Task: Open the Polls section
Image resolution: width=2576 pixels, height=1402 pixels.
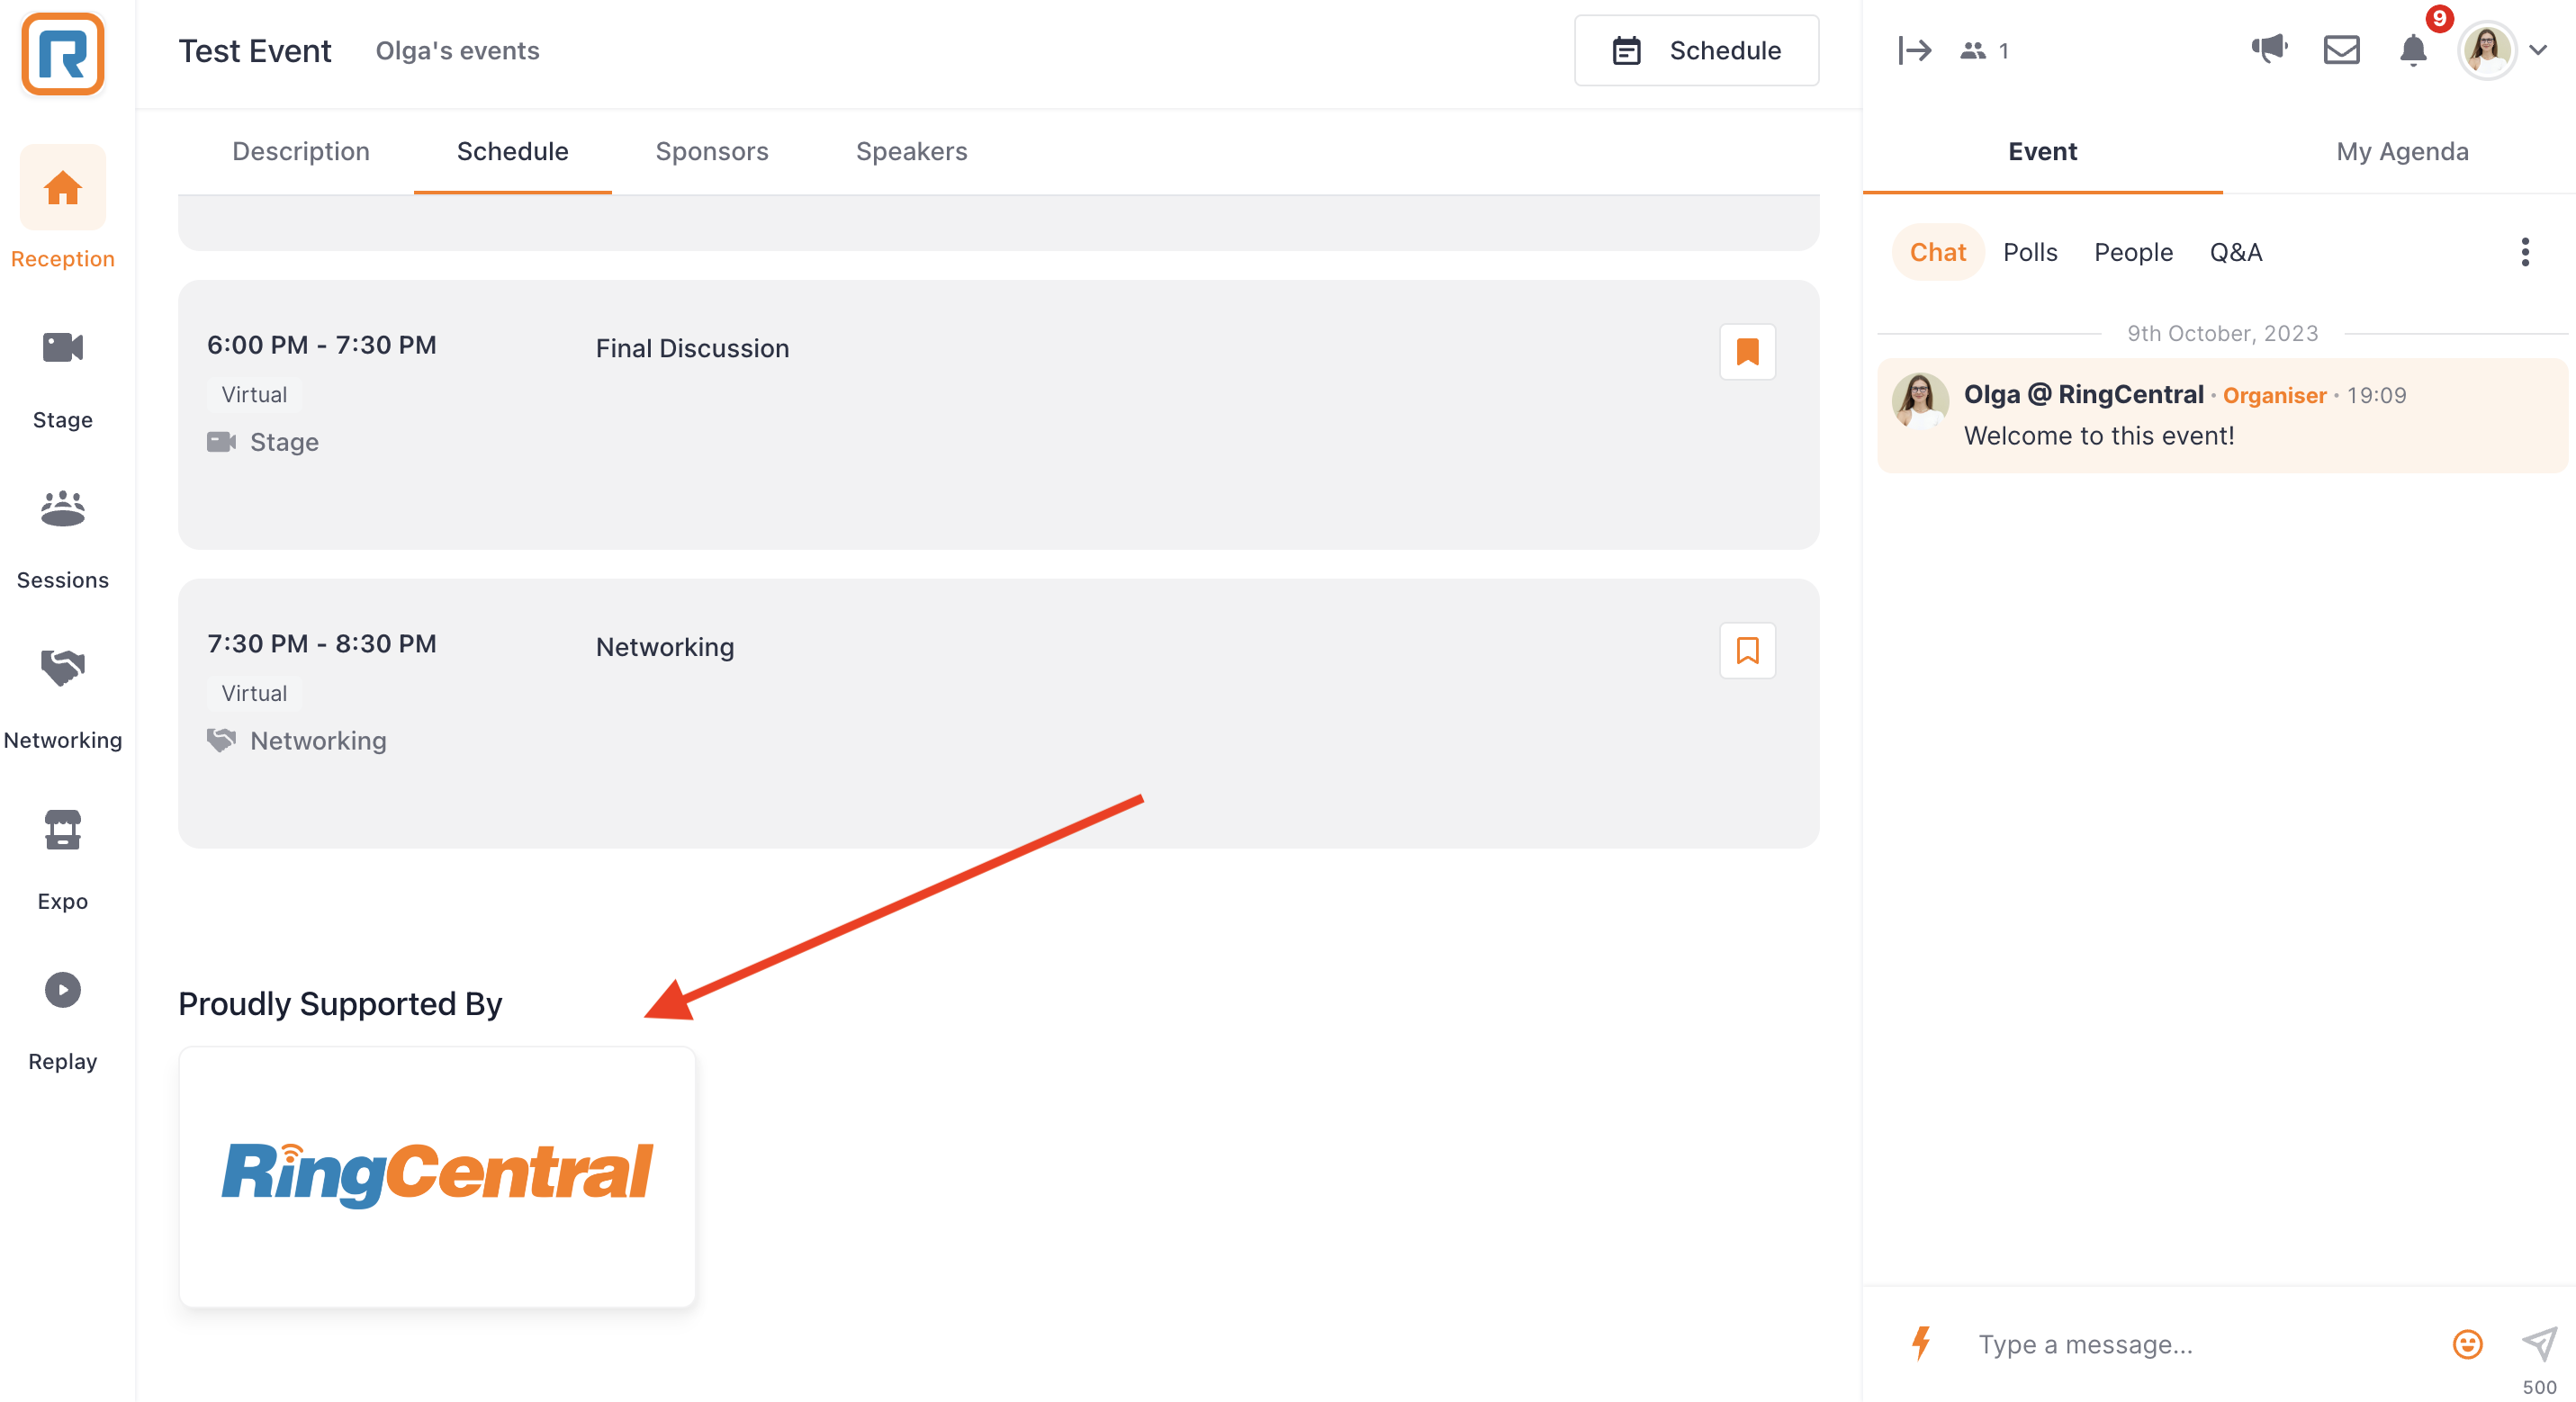Action: click(x=2029, y=252)
